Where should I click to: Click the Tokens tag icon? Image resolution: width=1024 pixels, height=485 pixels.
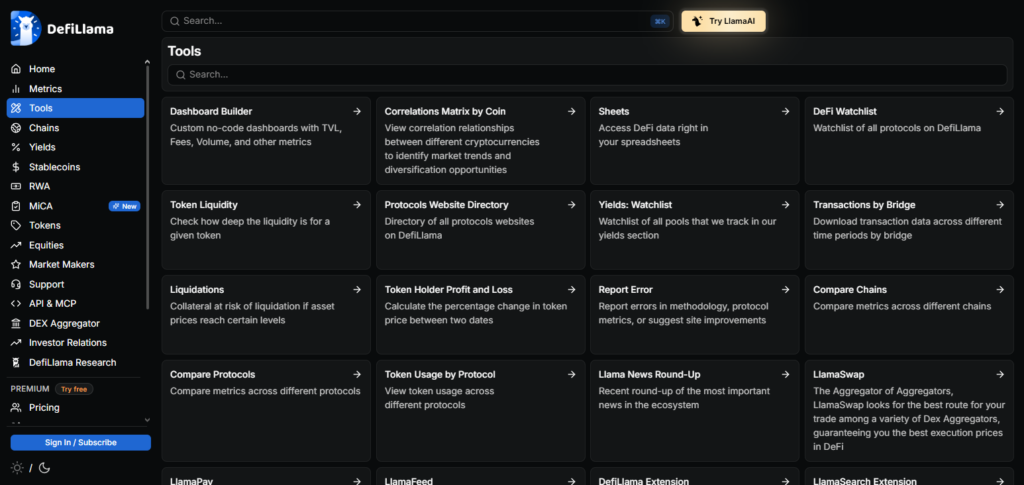[16, 226]
